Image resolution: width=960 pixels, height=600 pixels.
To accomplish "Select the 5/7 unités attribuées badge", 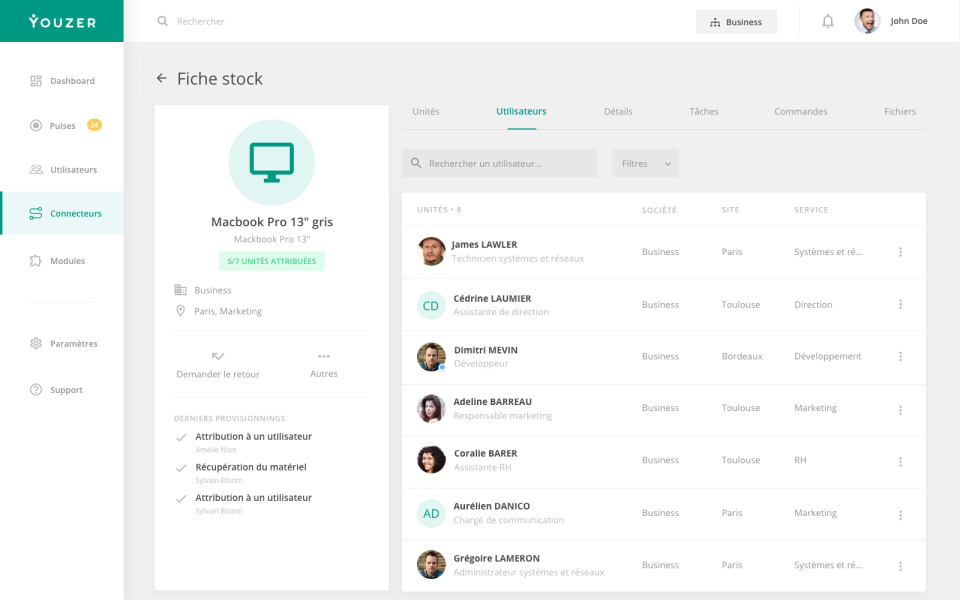I will point(271,260).
